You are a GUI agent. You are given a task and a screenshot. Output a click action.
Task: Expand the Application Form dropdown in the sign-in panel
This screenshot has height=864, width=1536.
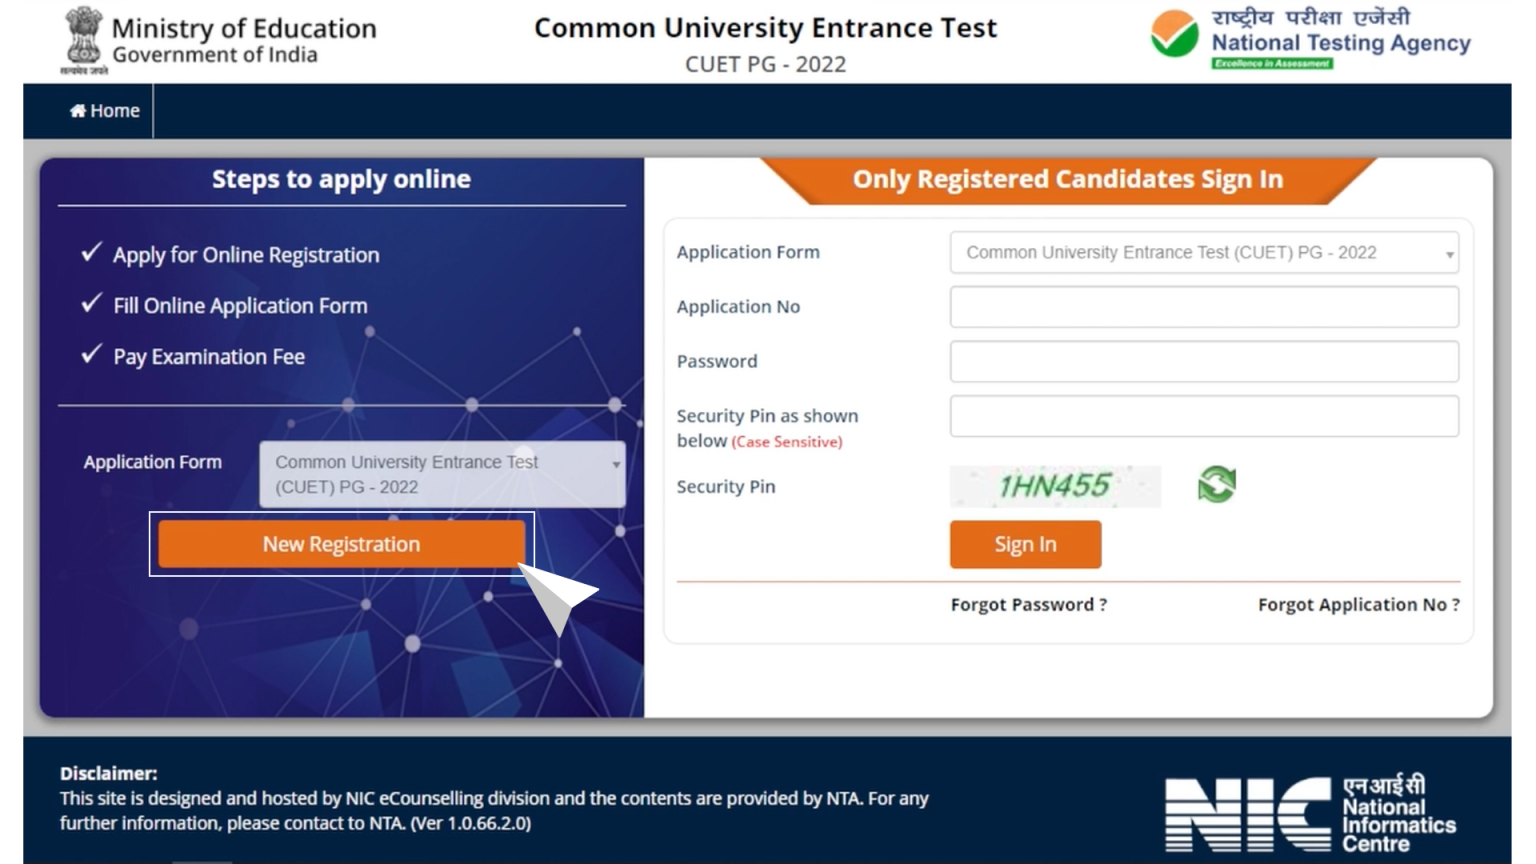(1204, 253)
